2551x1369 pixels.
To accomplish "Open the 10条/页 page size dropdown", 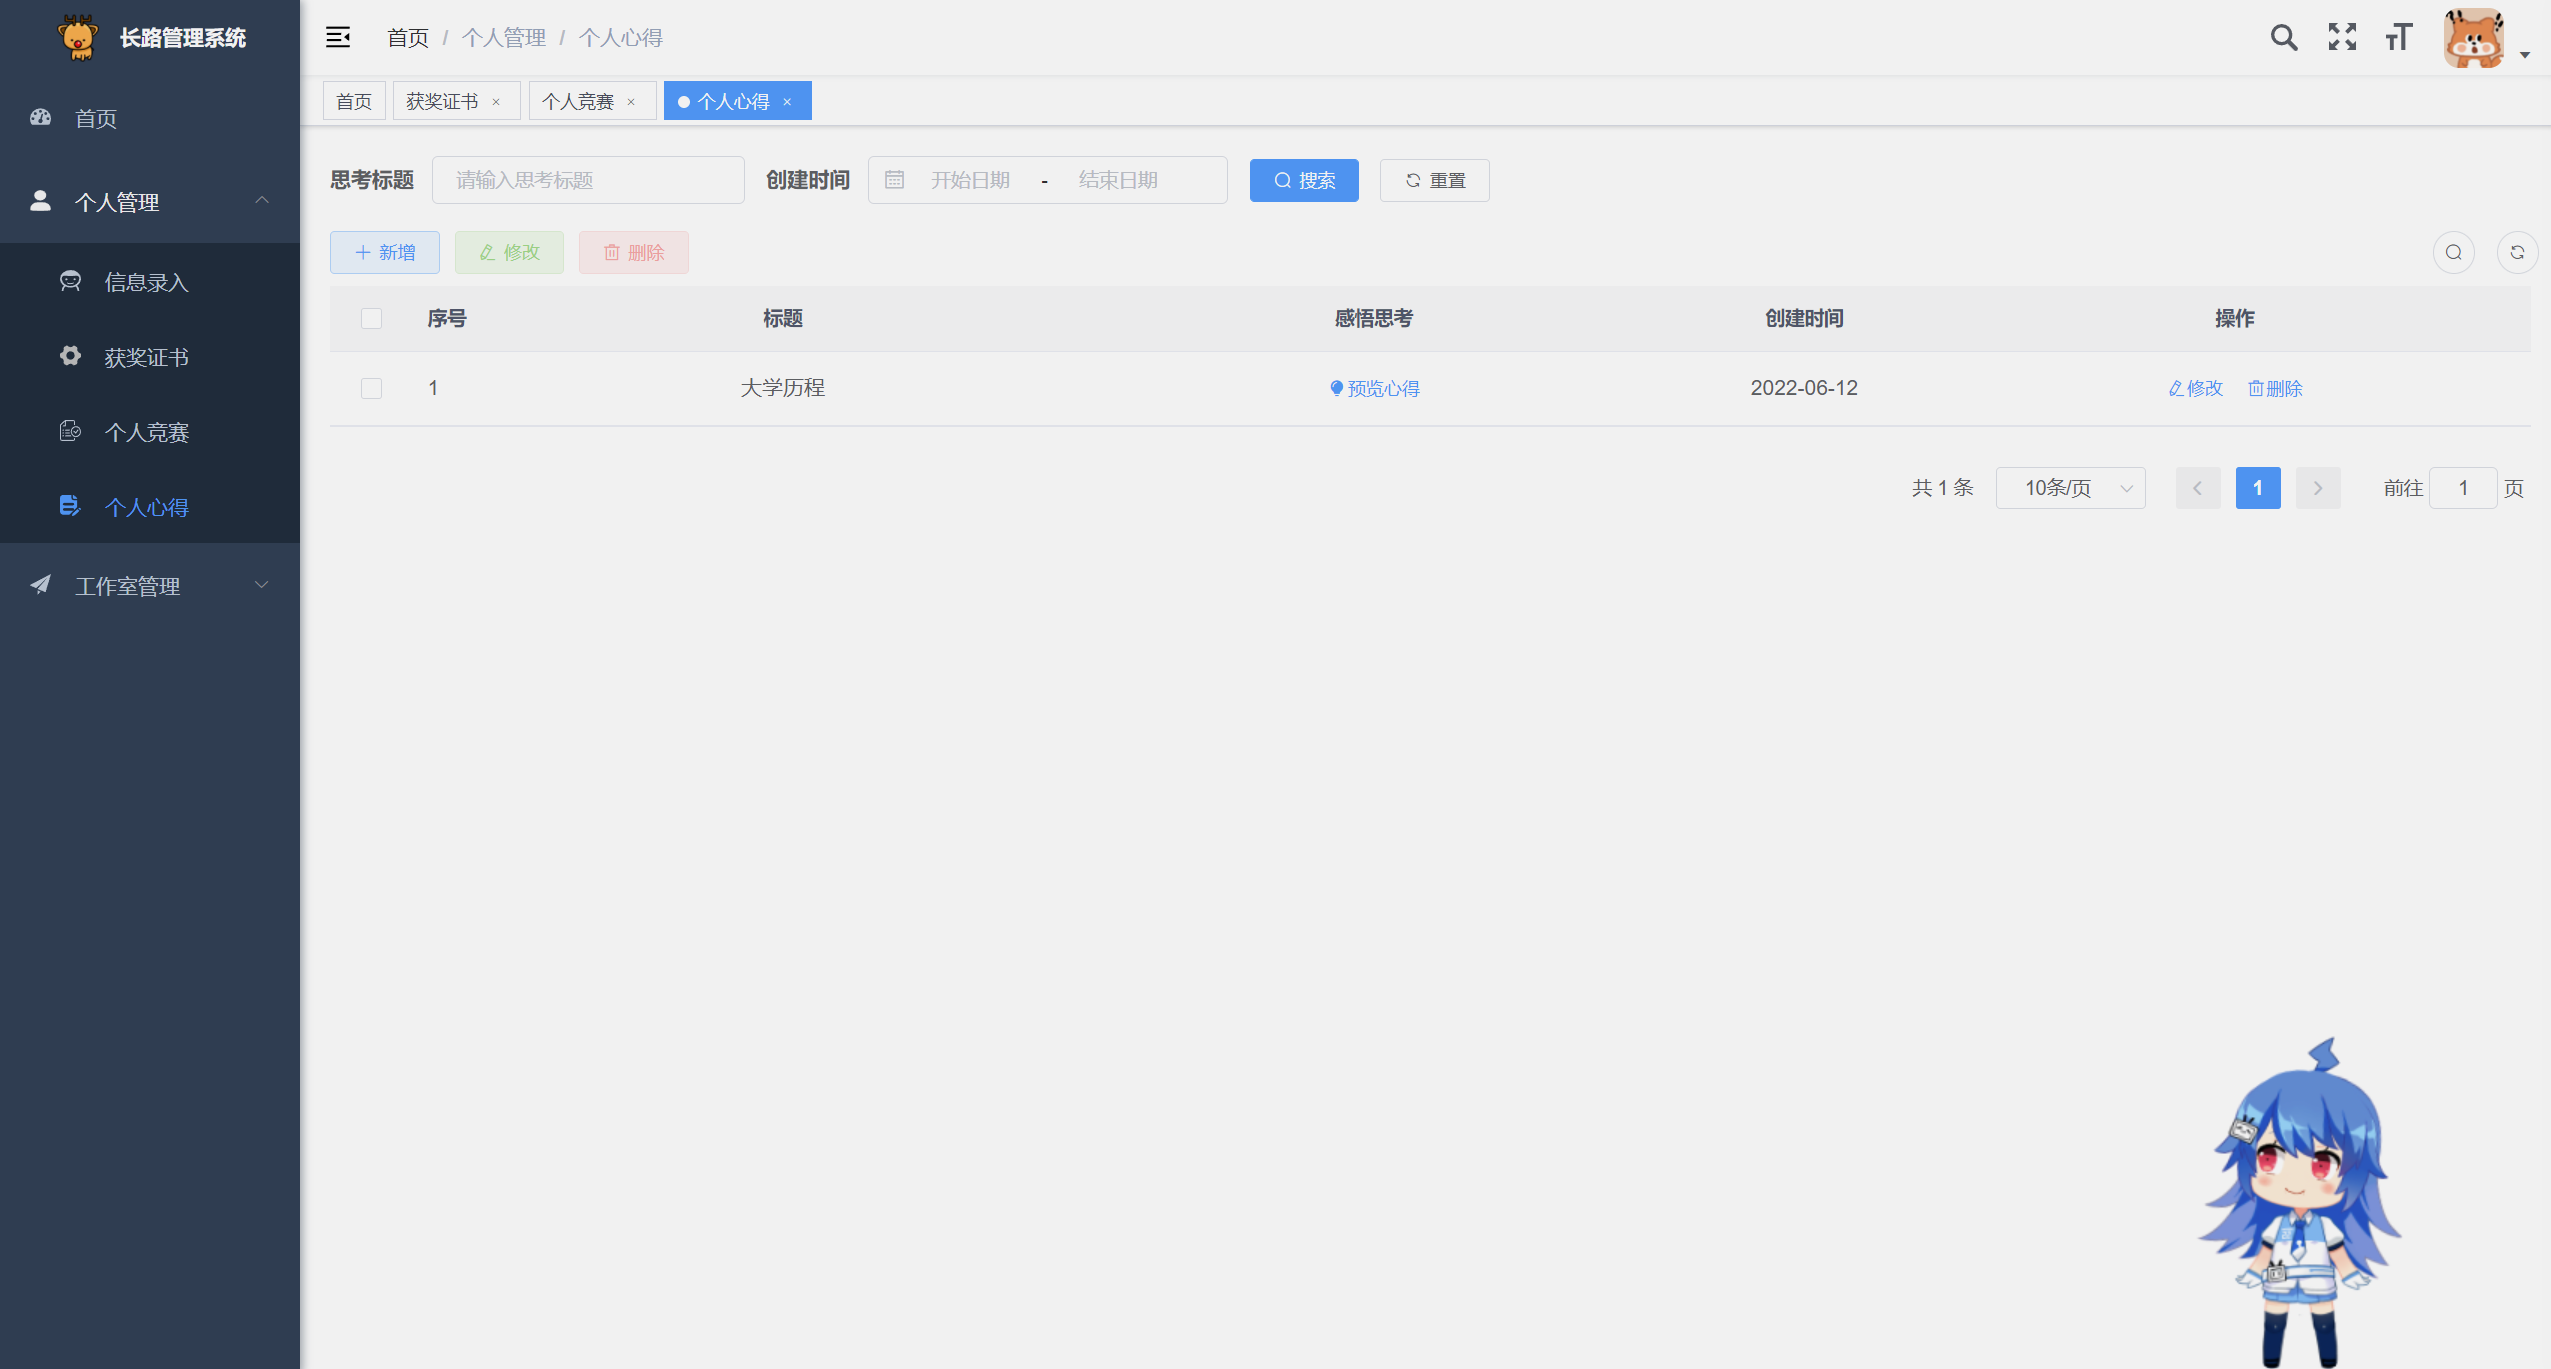I will (2070, 488).
